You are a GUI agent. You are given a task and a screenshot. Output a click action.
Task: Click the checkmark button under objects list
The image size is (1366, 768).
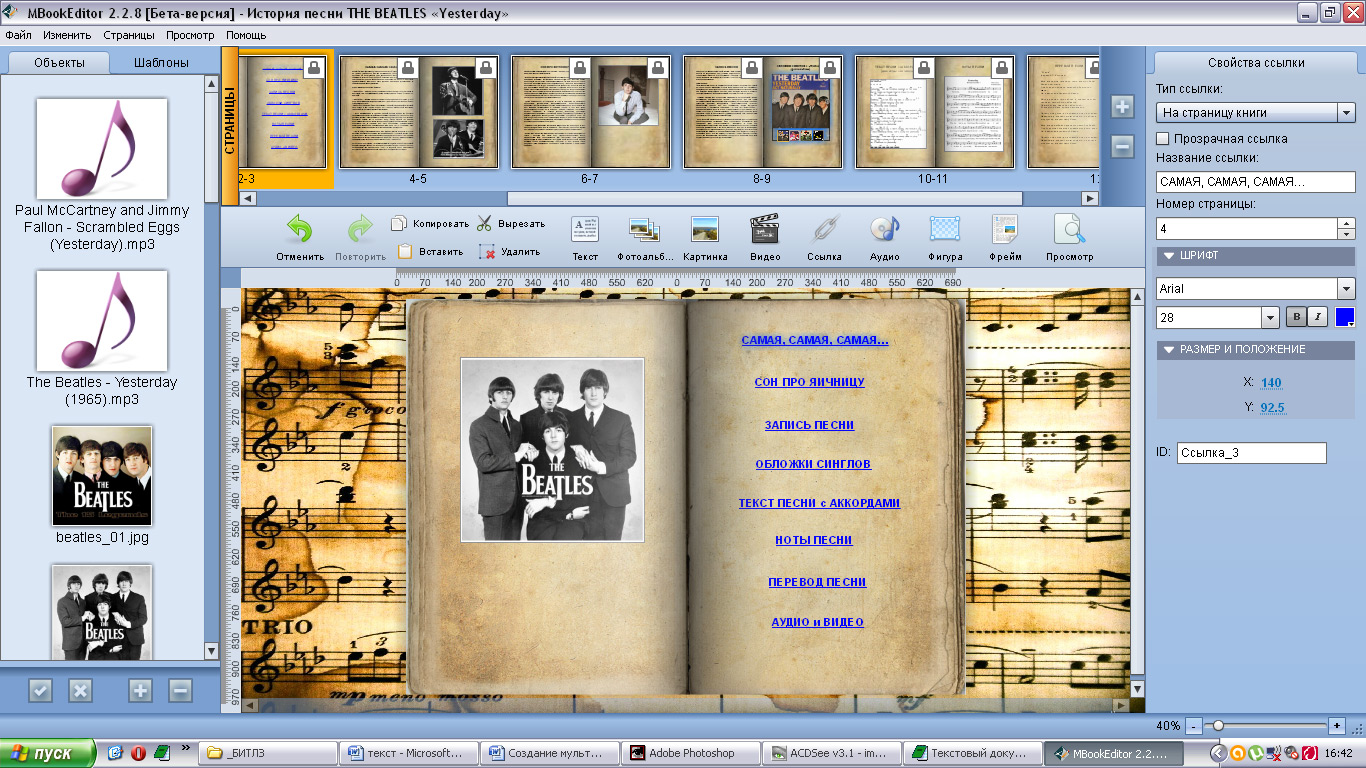coord(40,690)
